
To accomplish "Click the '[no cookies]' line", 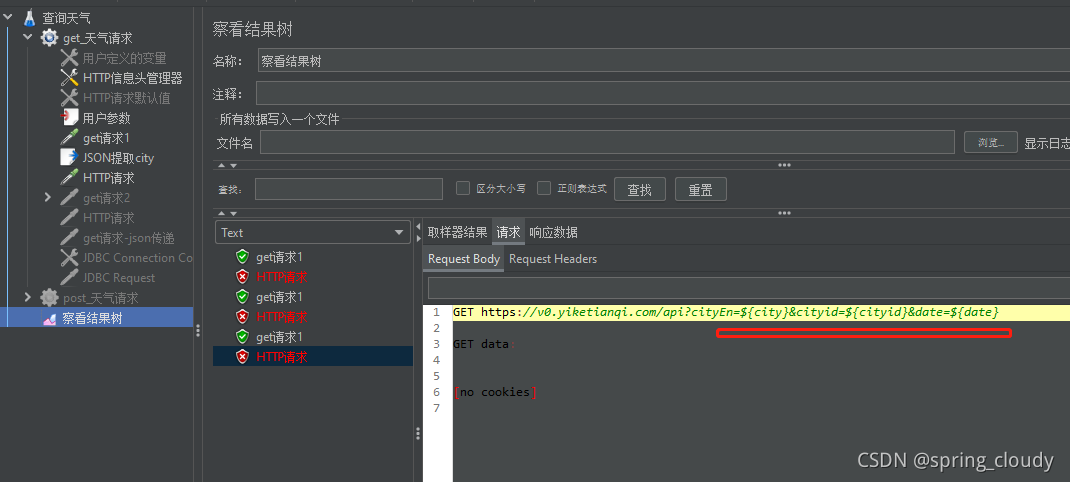I will [495, 392].
